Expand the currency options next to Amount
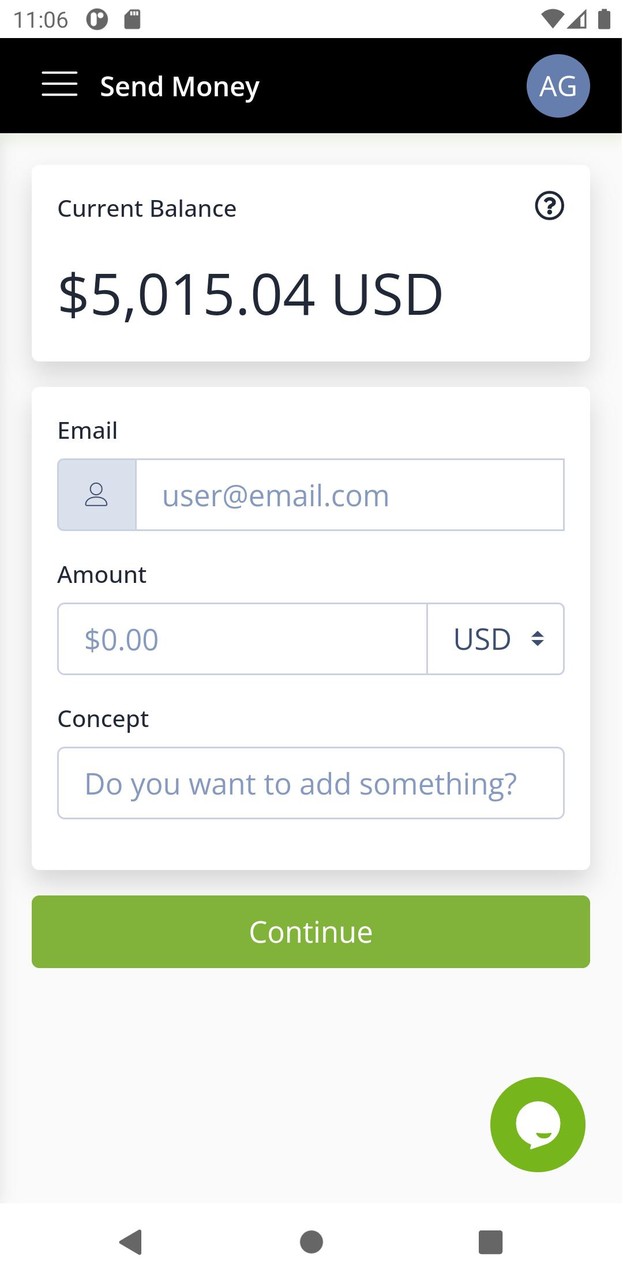Screen dimensions: 623x1280 pos(496,639)
